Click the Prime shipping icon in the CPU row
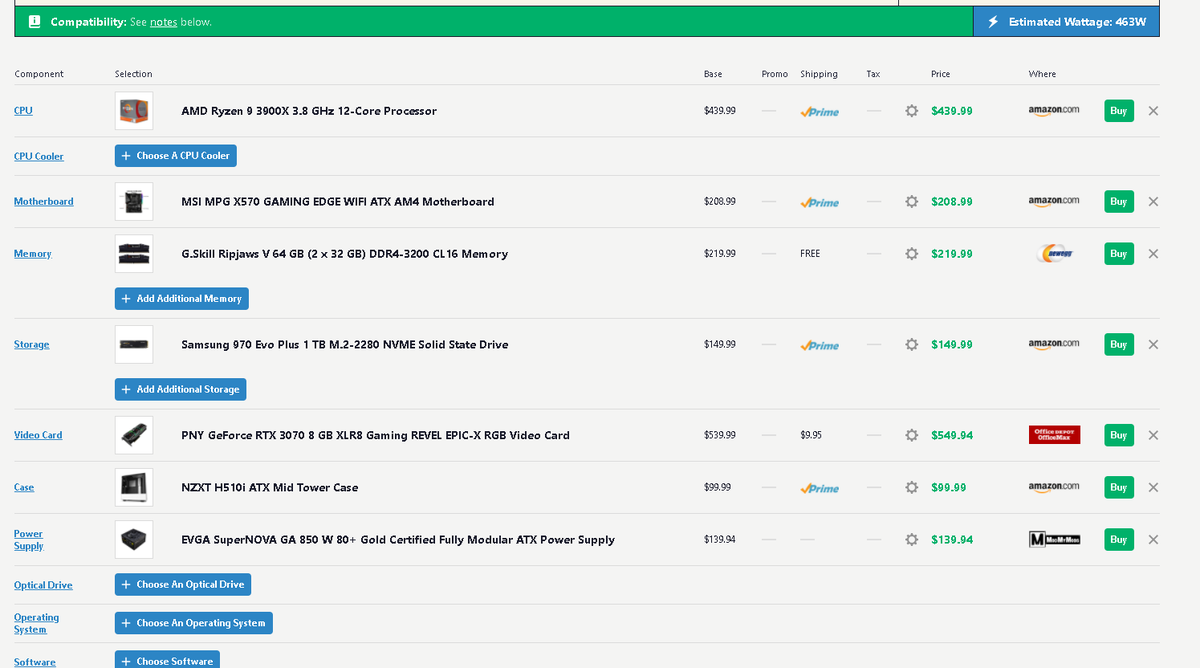 [820, 112]
